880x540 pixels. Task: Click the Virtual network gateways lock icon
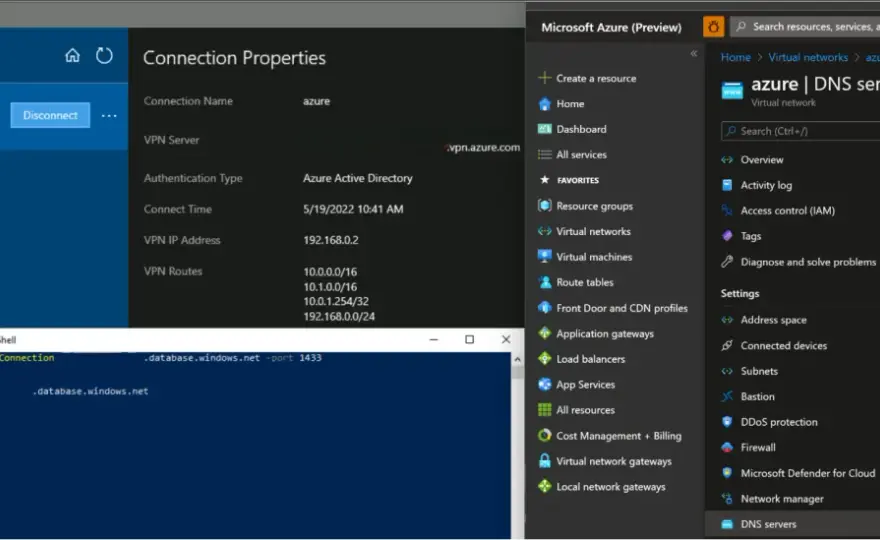[544, 461]
